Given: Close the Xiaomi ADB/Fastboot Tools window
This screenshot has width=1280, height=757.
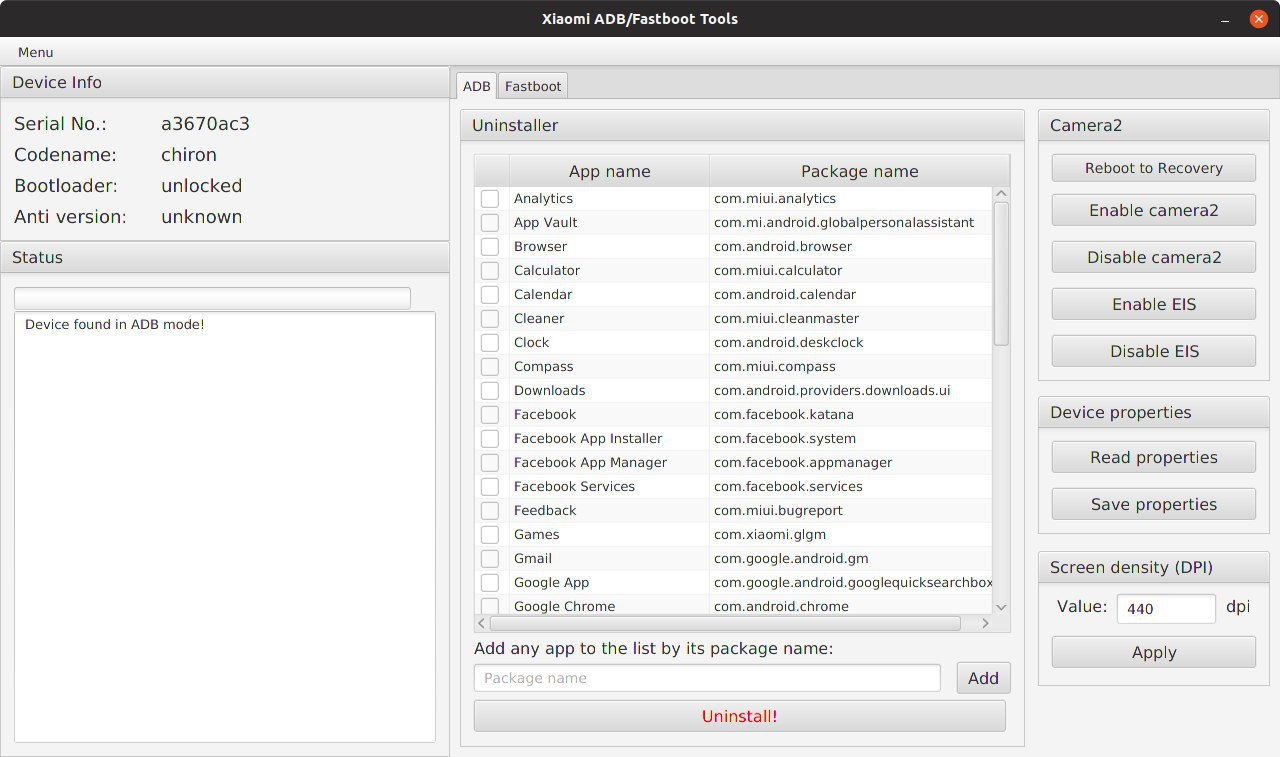Looking at the screenshot, I should pos(1258,19).
